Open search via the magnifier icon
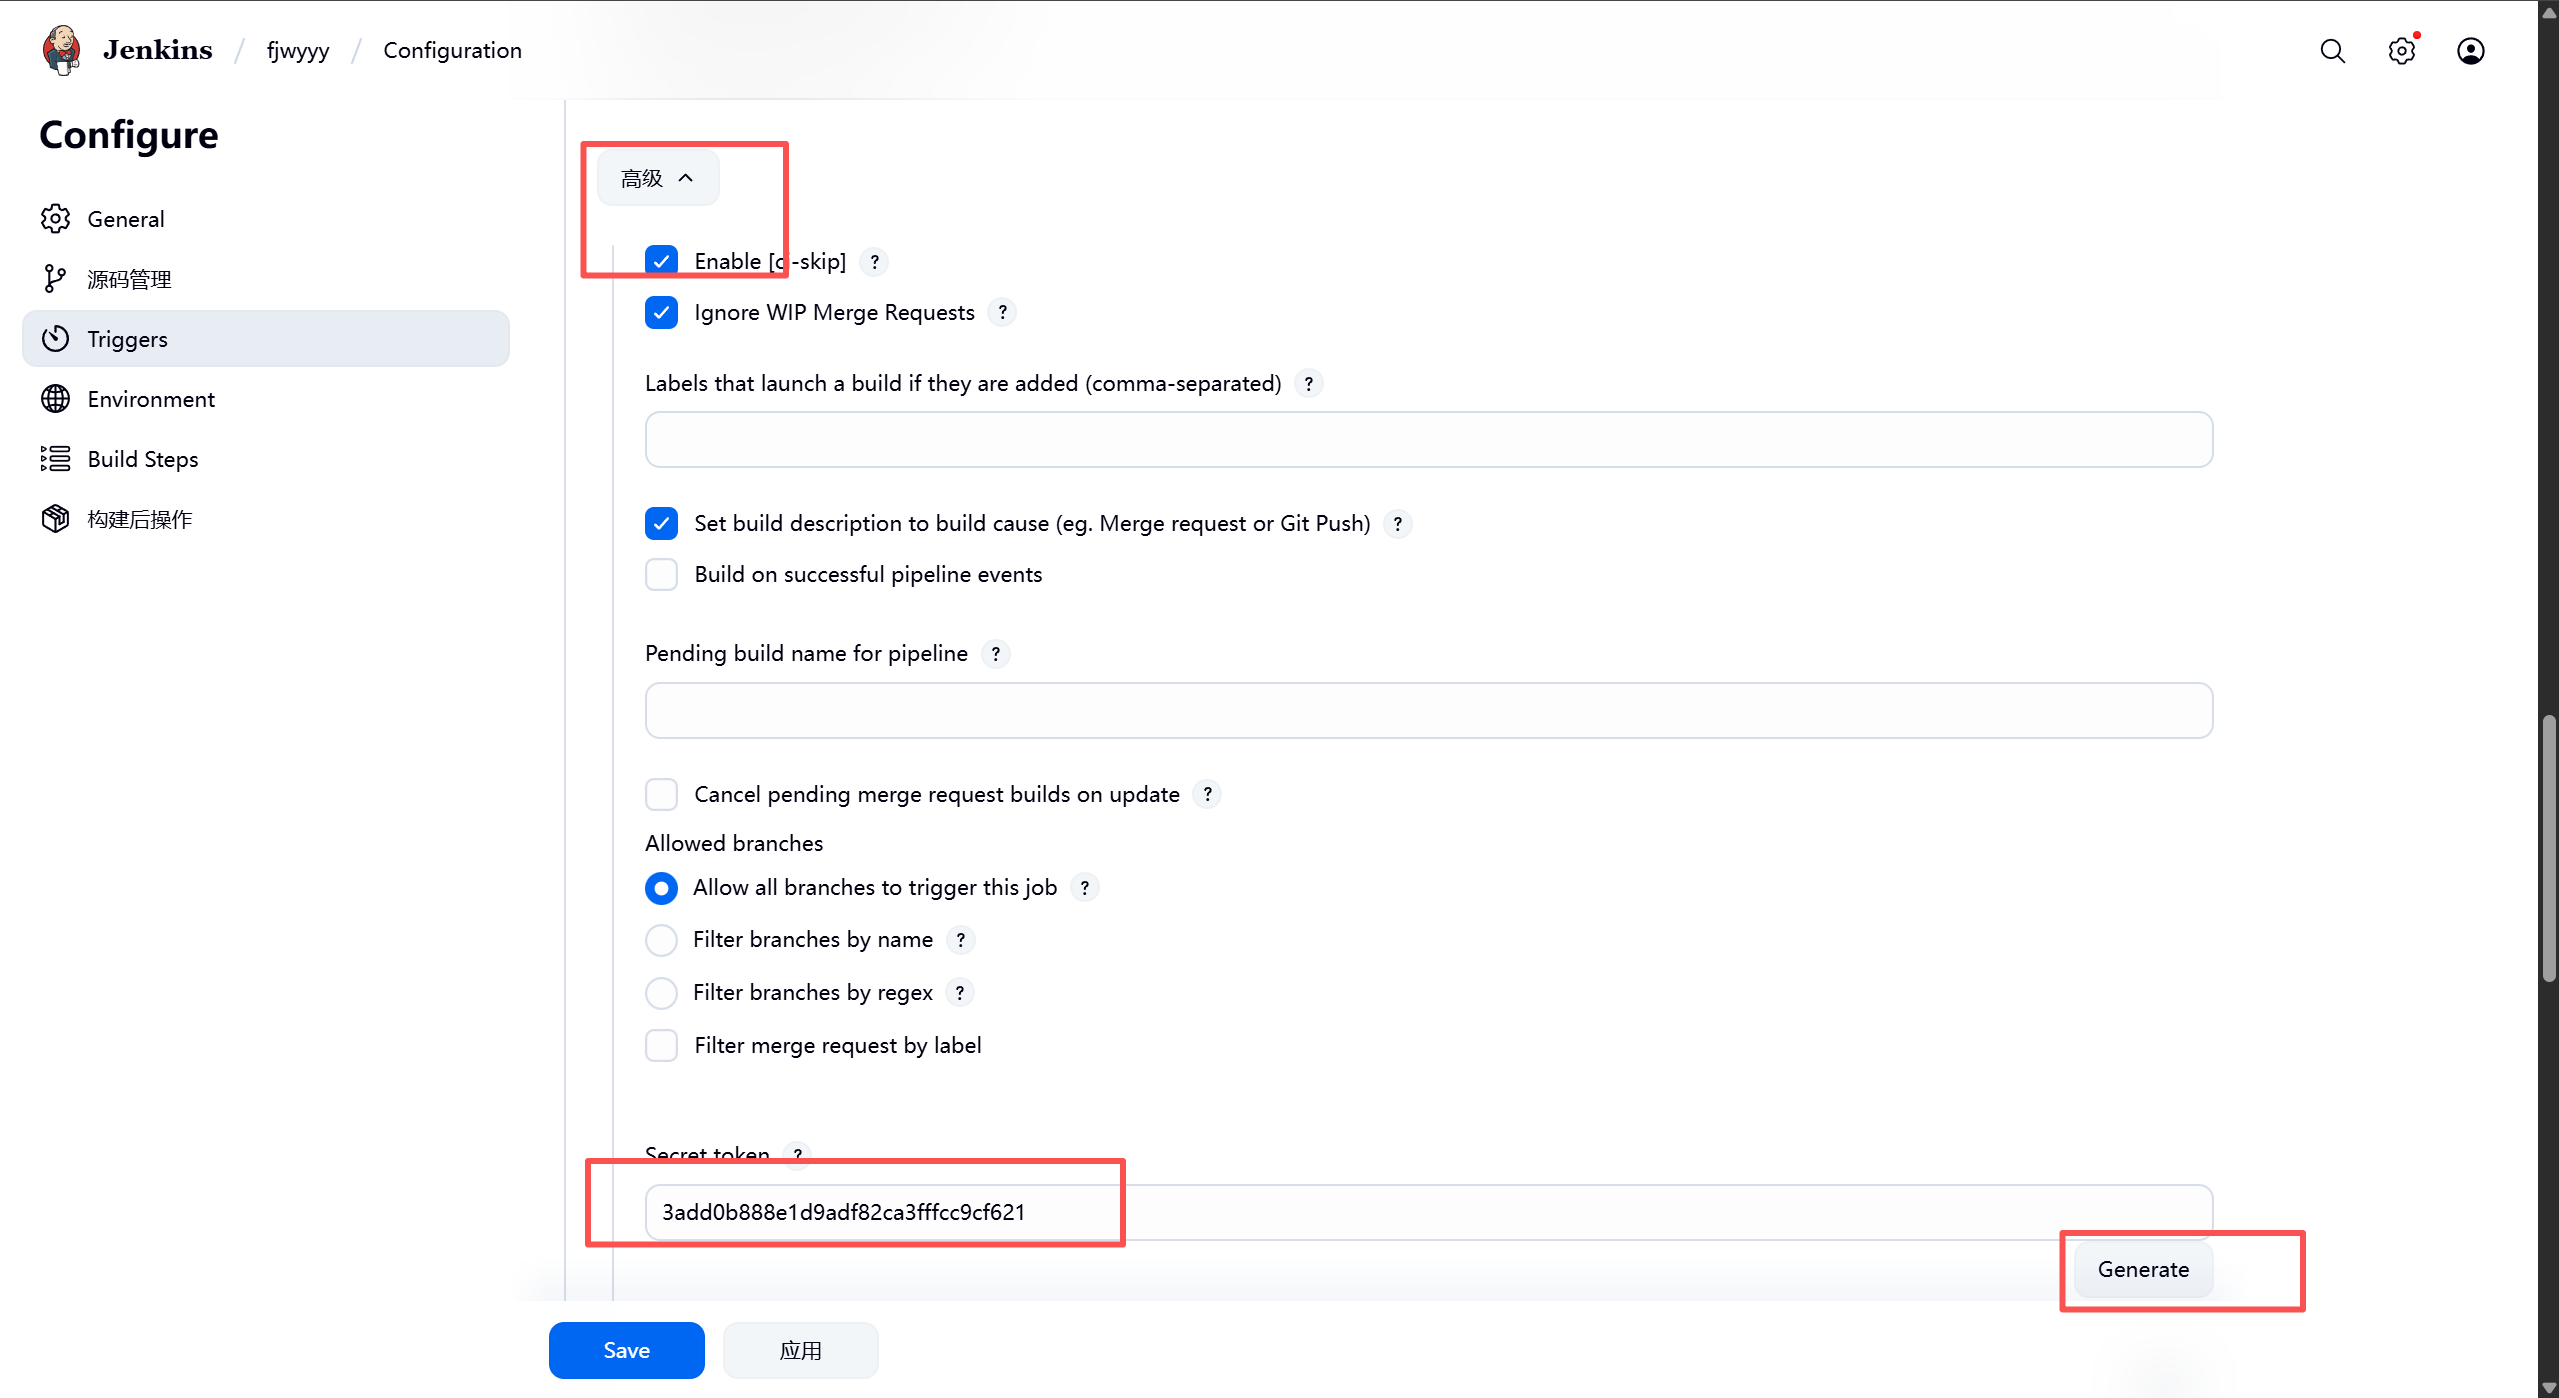 (2332, 51)
